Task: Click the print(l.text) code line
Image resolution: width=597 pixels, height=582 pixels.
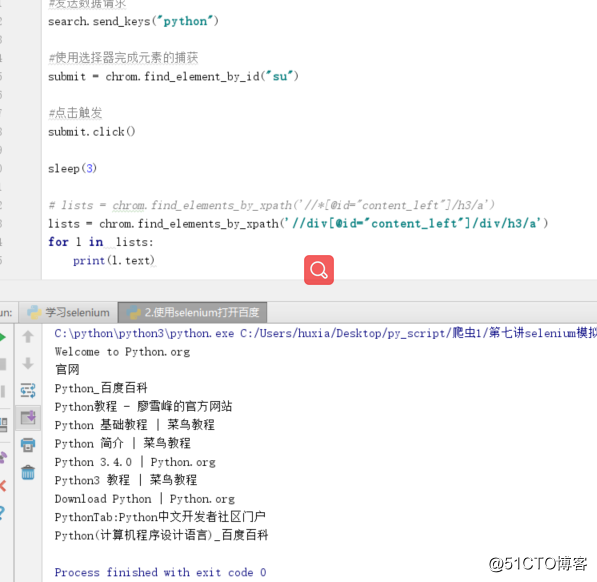Action: pos(113,261)
